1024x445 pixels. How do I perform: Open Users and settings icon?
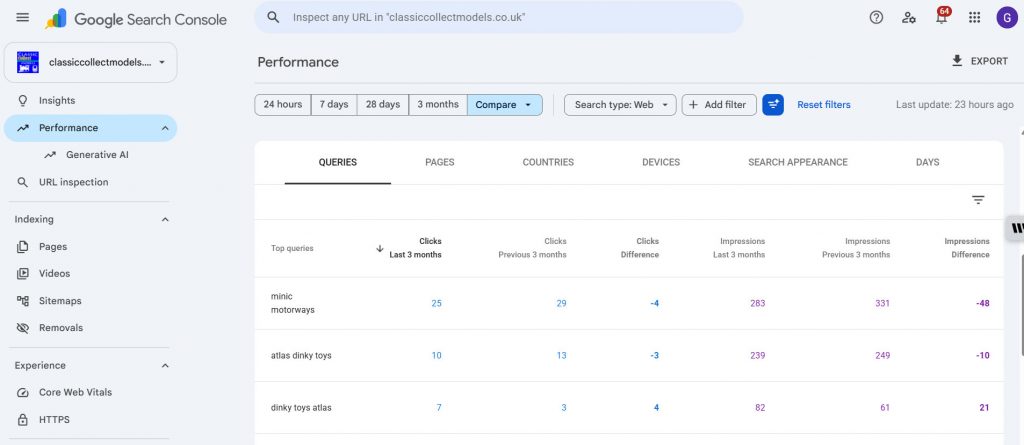coord(908,18)
